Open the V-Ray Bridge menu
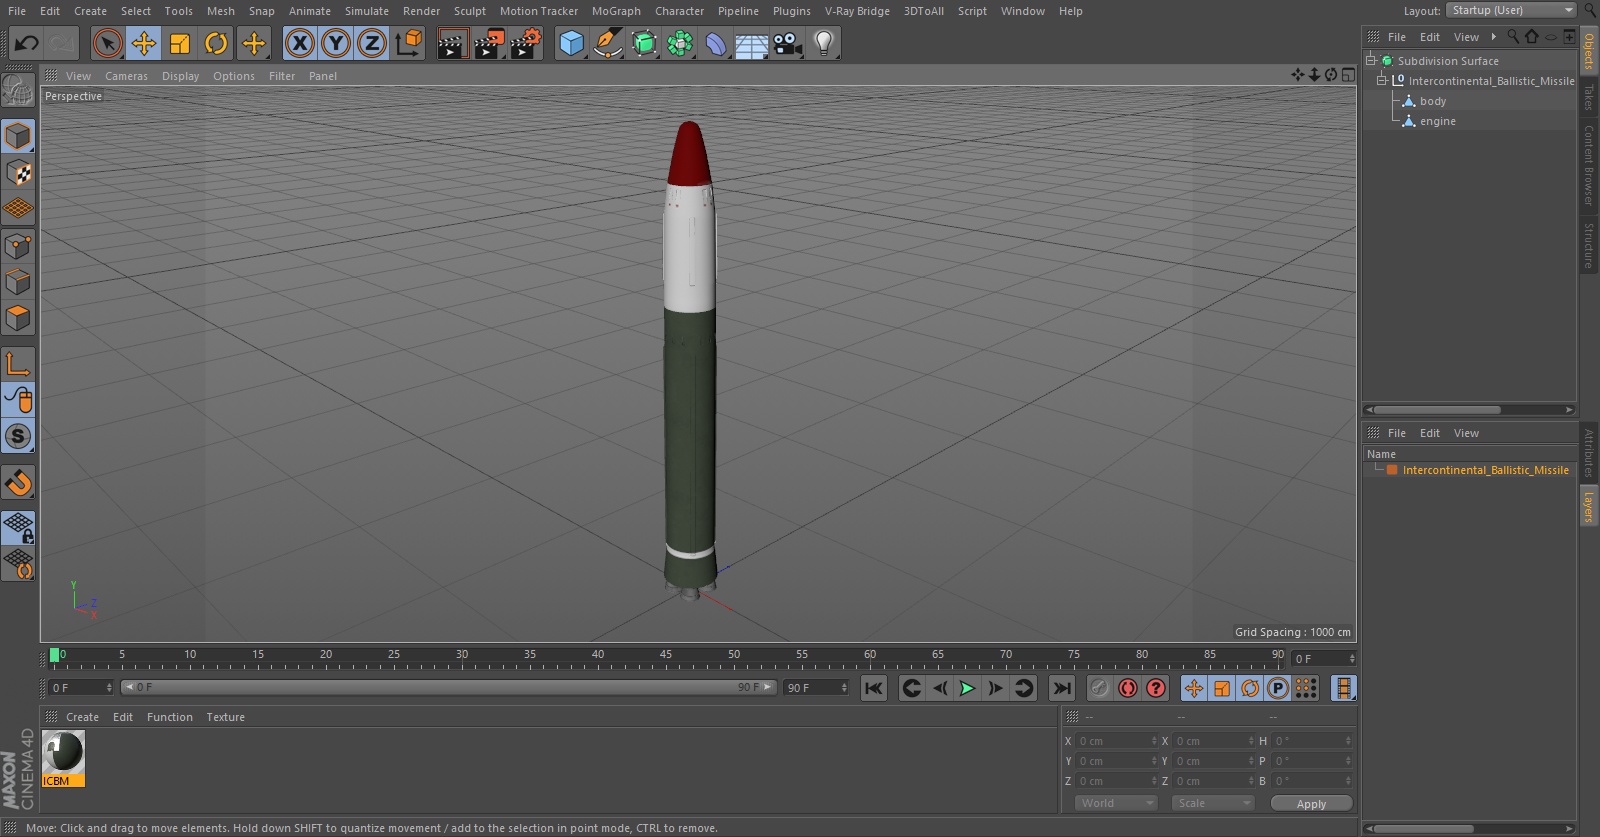Screen dimensions: 1600x837 pyautogui.click(x=857, y=11)
